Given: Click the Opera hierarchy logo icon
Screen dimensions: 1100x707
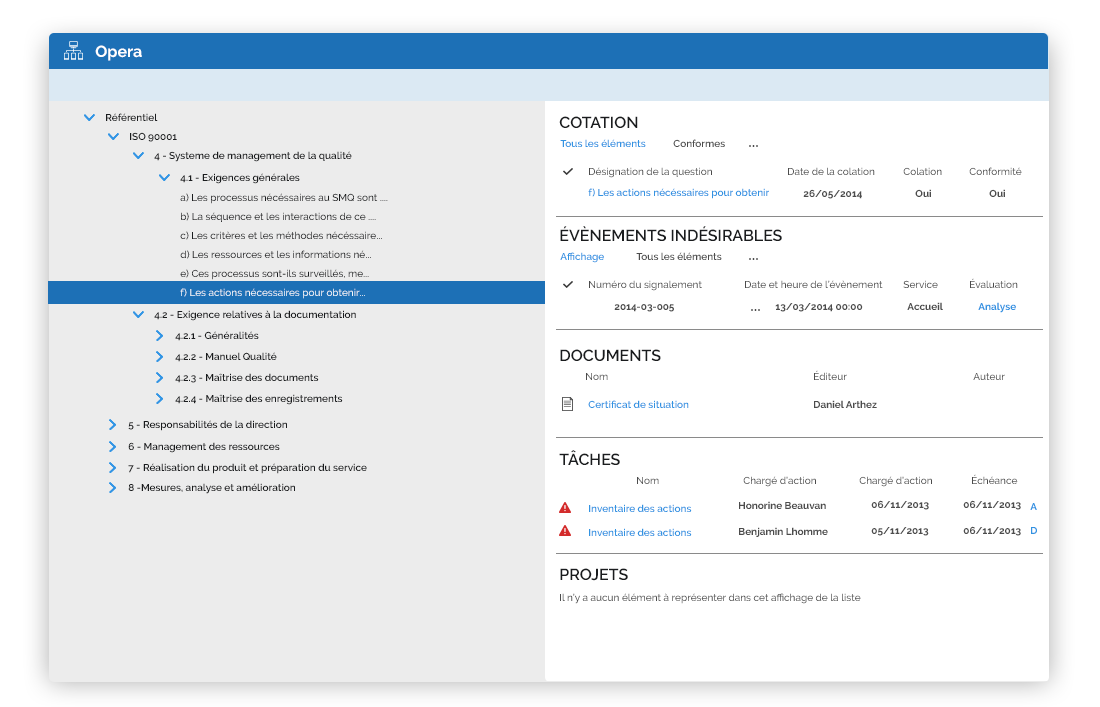Looking at the screenshot, I should coord(73,51).
